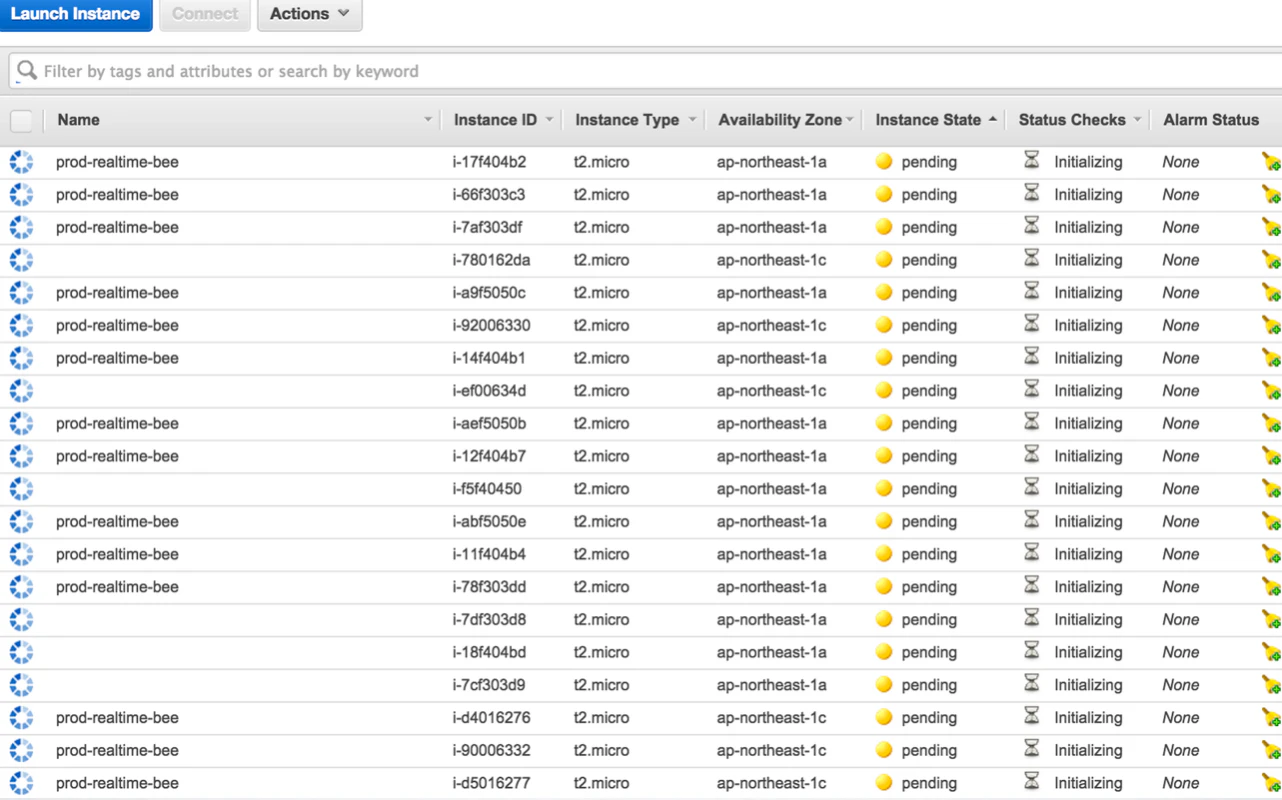The height and width of the screenshot is (800, 1282).
Task: Click the yellow pending indicator for i-7cf303d9
Action: 884,684
